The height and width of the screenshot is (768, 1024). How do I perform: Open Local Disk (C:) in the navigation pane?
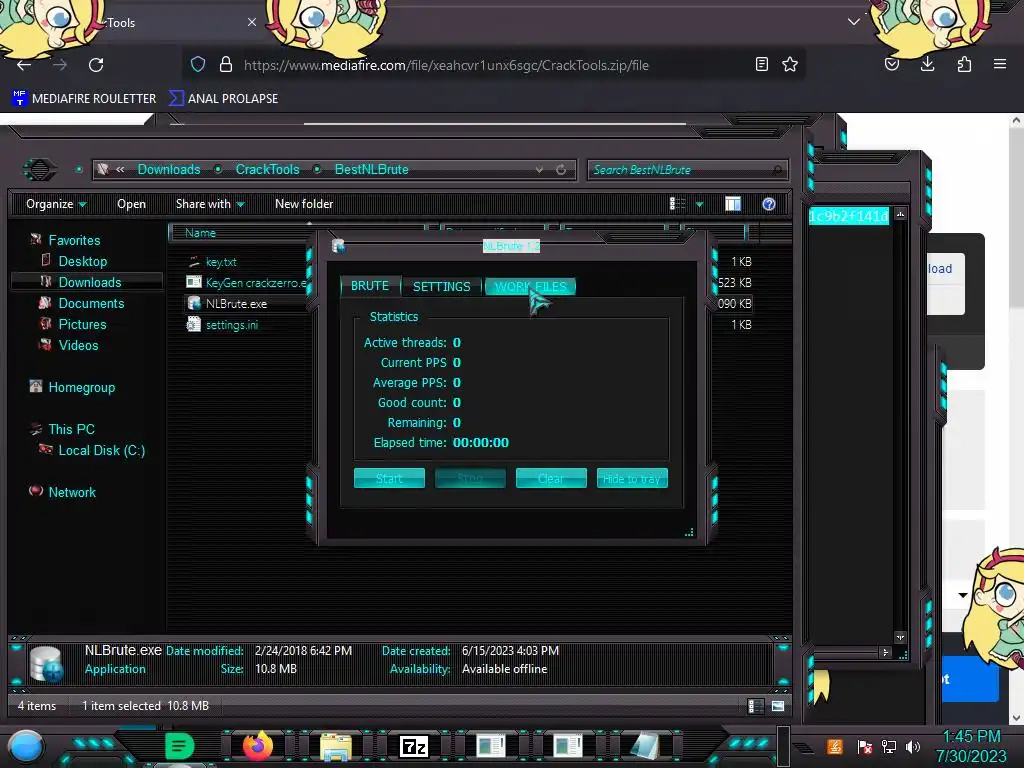click(x=101, y=450)
